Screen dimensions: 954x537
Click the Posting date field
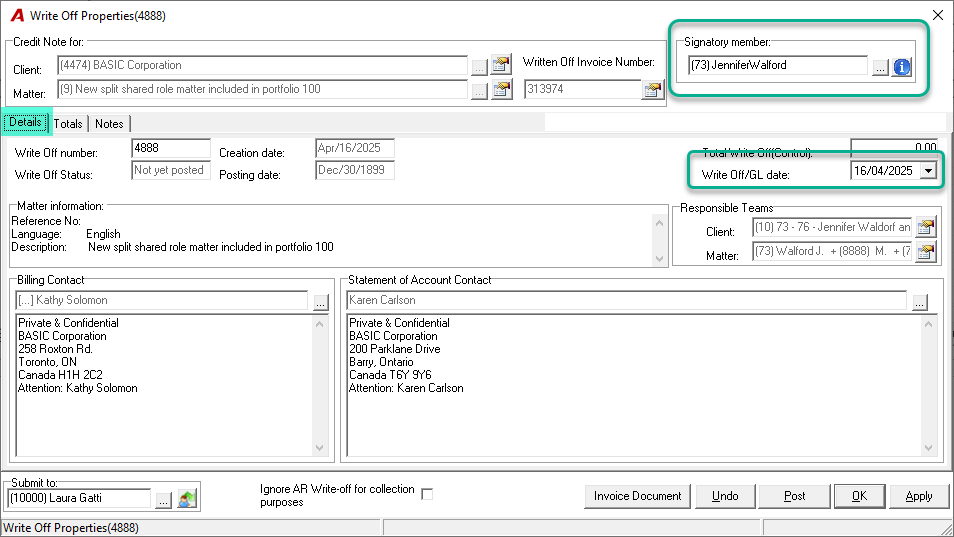[x=355, y=170]
